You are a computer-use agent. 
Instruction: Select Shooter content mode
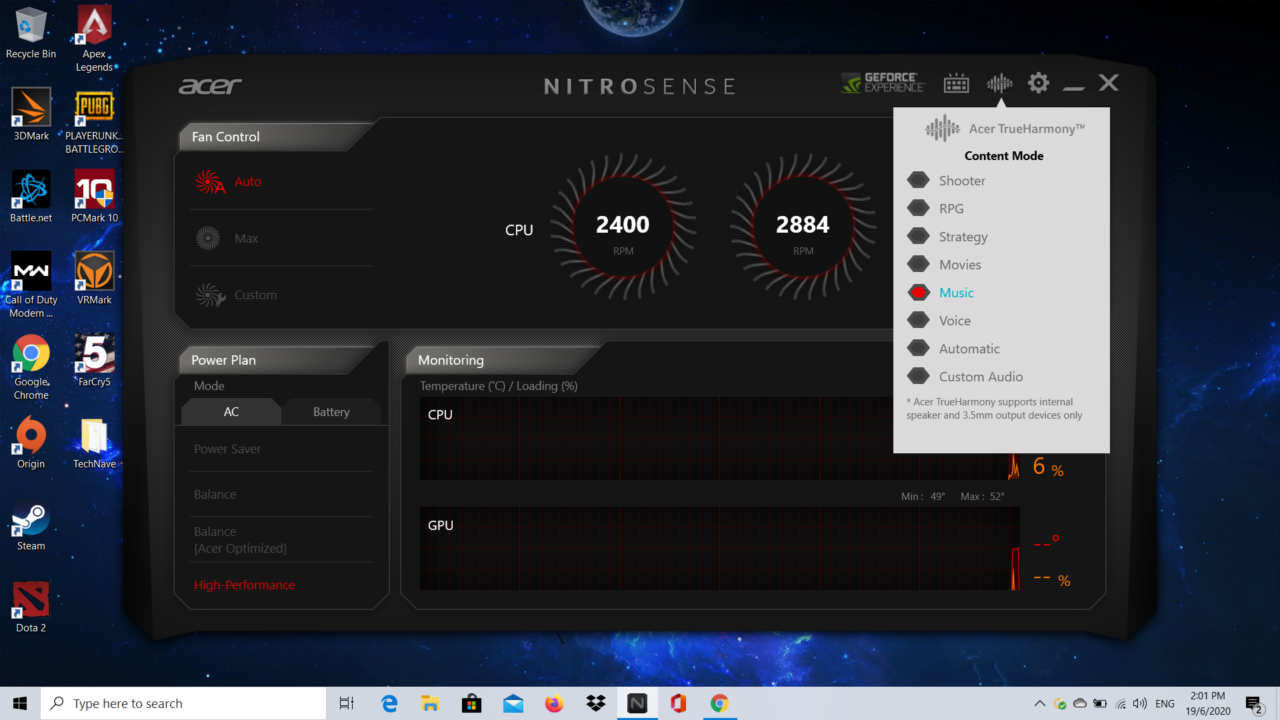(x=961, y=181)
